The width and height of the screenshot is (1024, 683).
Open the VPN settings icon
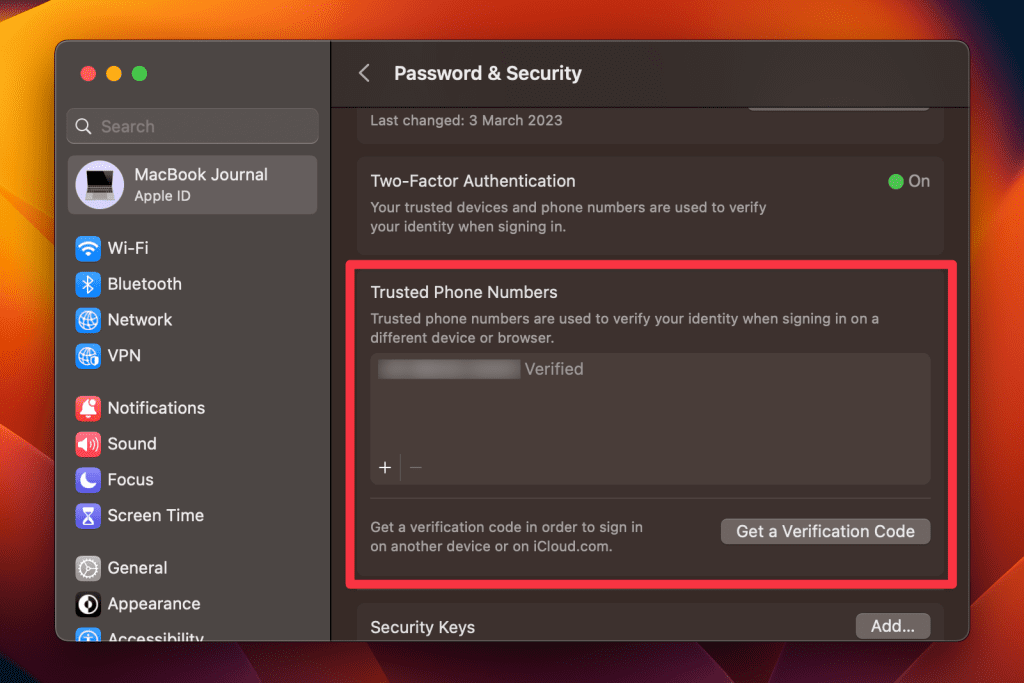tap(88, 356)
